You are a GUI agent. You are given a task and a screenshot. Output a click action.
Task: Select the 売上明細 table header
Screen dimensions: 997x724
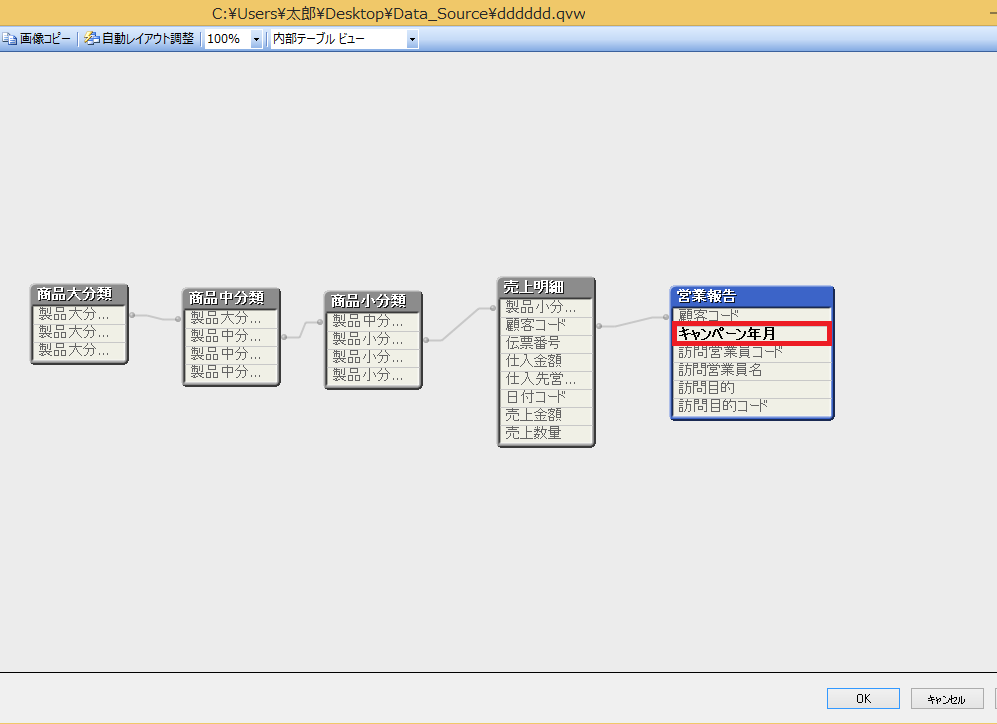(x=546, y=287)
